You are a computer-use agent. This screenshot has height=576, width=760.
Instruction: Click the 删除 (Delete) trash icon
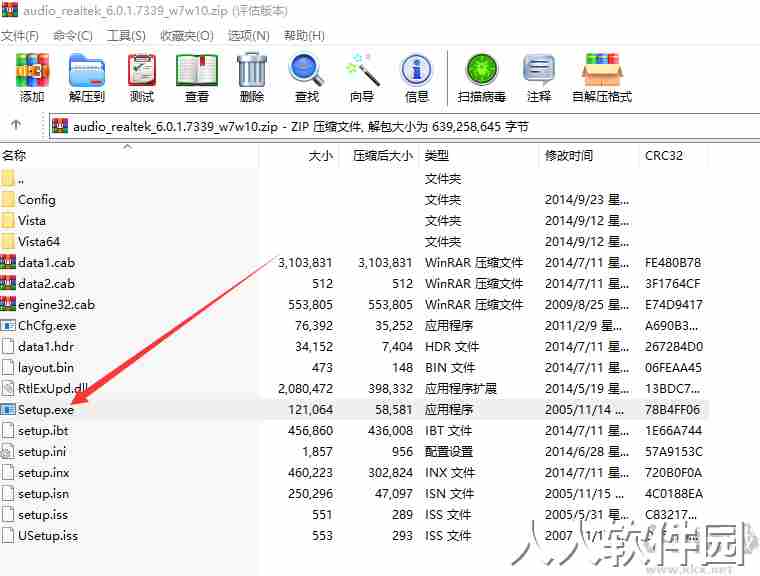[252, 71]
